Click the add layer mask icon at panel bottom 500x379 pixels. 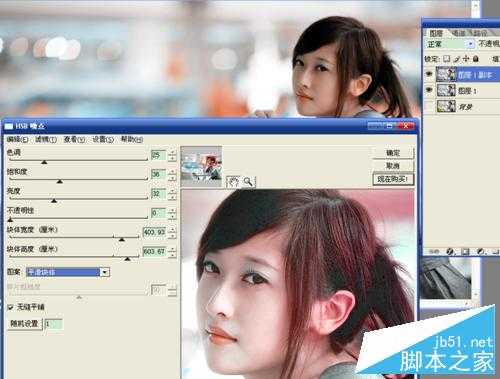click(x=466, y=251)
